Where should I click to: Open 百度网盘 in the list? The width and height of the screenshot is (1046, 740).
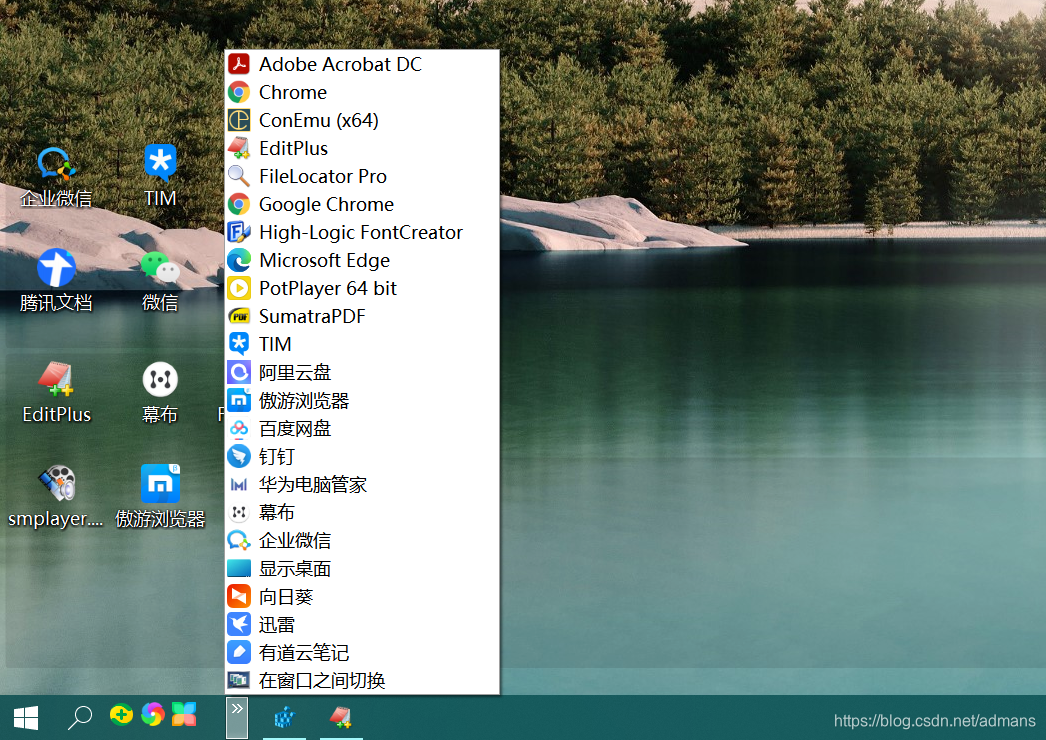point(362,428)
